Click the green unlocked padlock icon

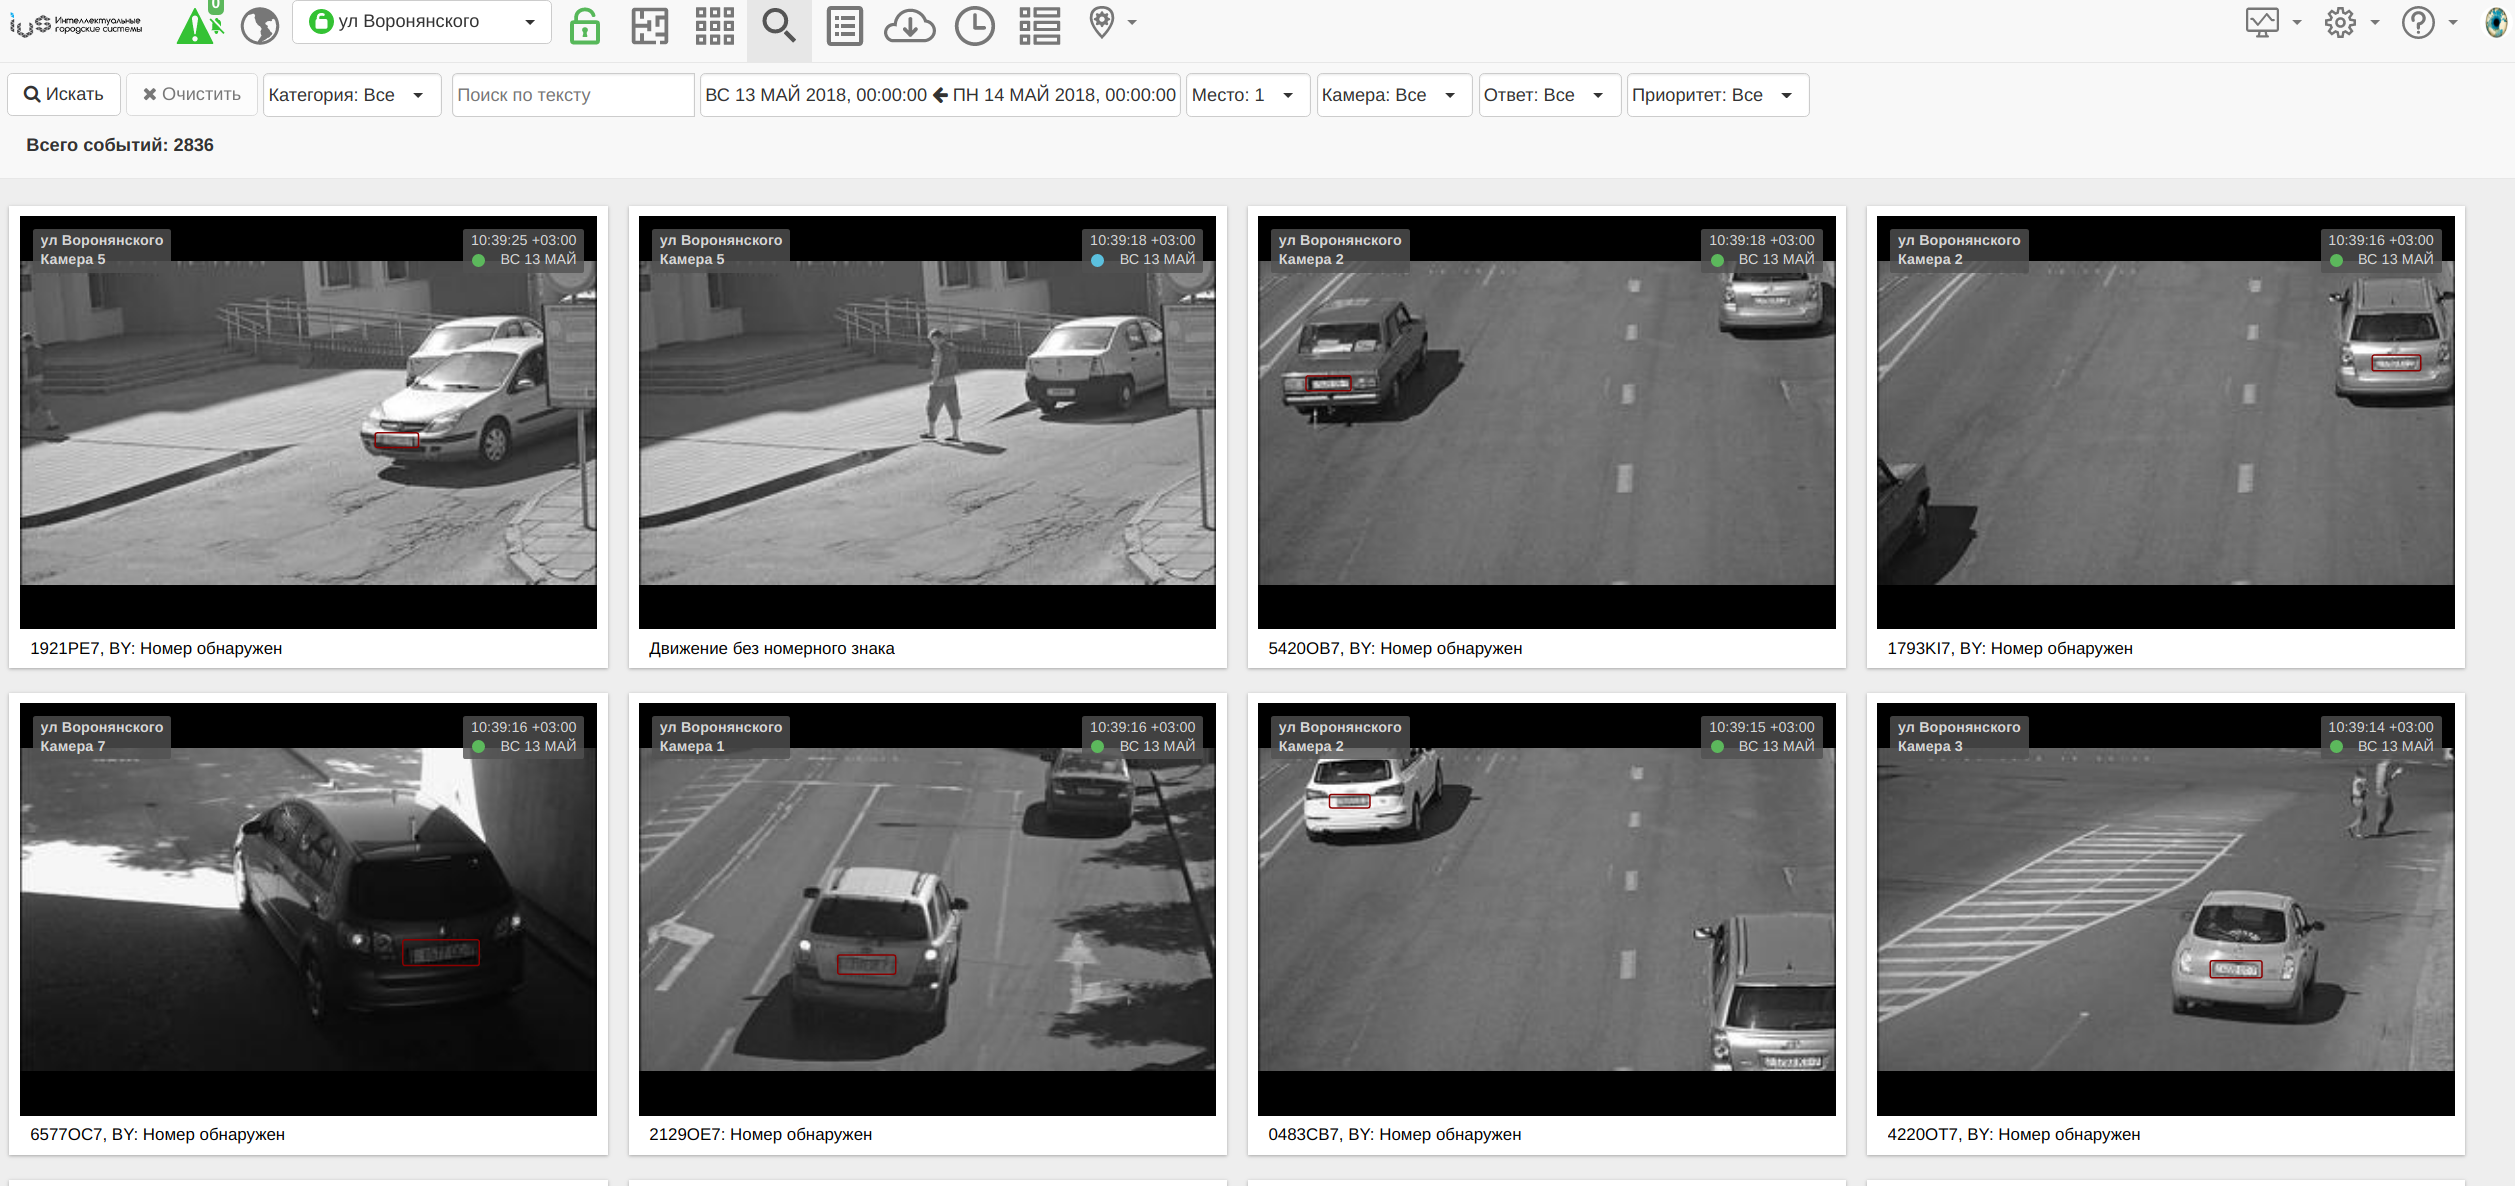point(585,25)
